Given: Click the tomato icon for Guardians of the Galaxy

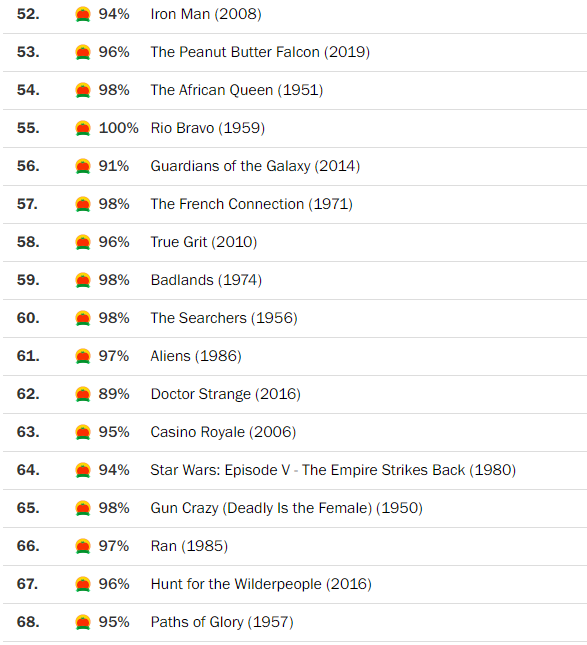Looking at the screenshot, I should [x=83, y=166].
